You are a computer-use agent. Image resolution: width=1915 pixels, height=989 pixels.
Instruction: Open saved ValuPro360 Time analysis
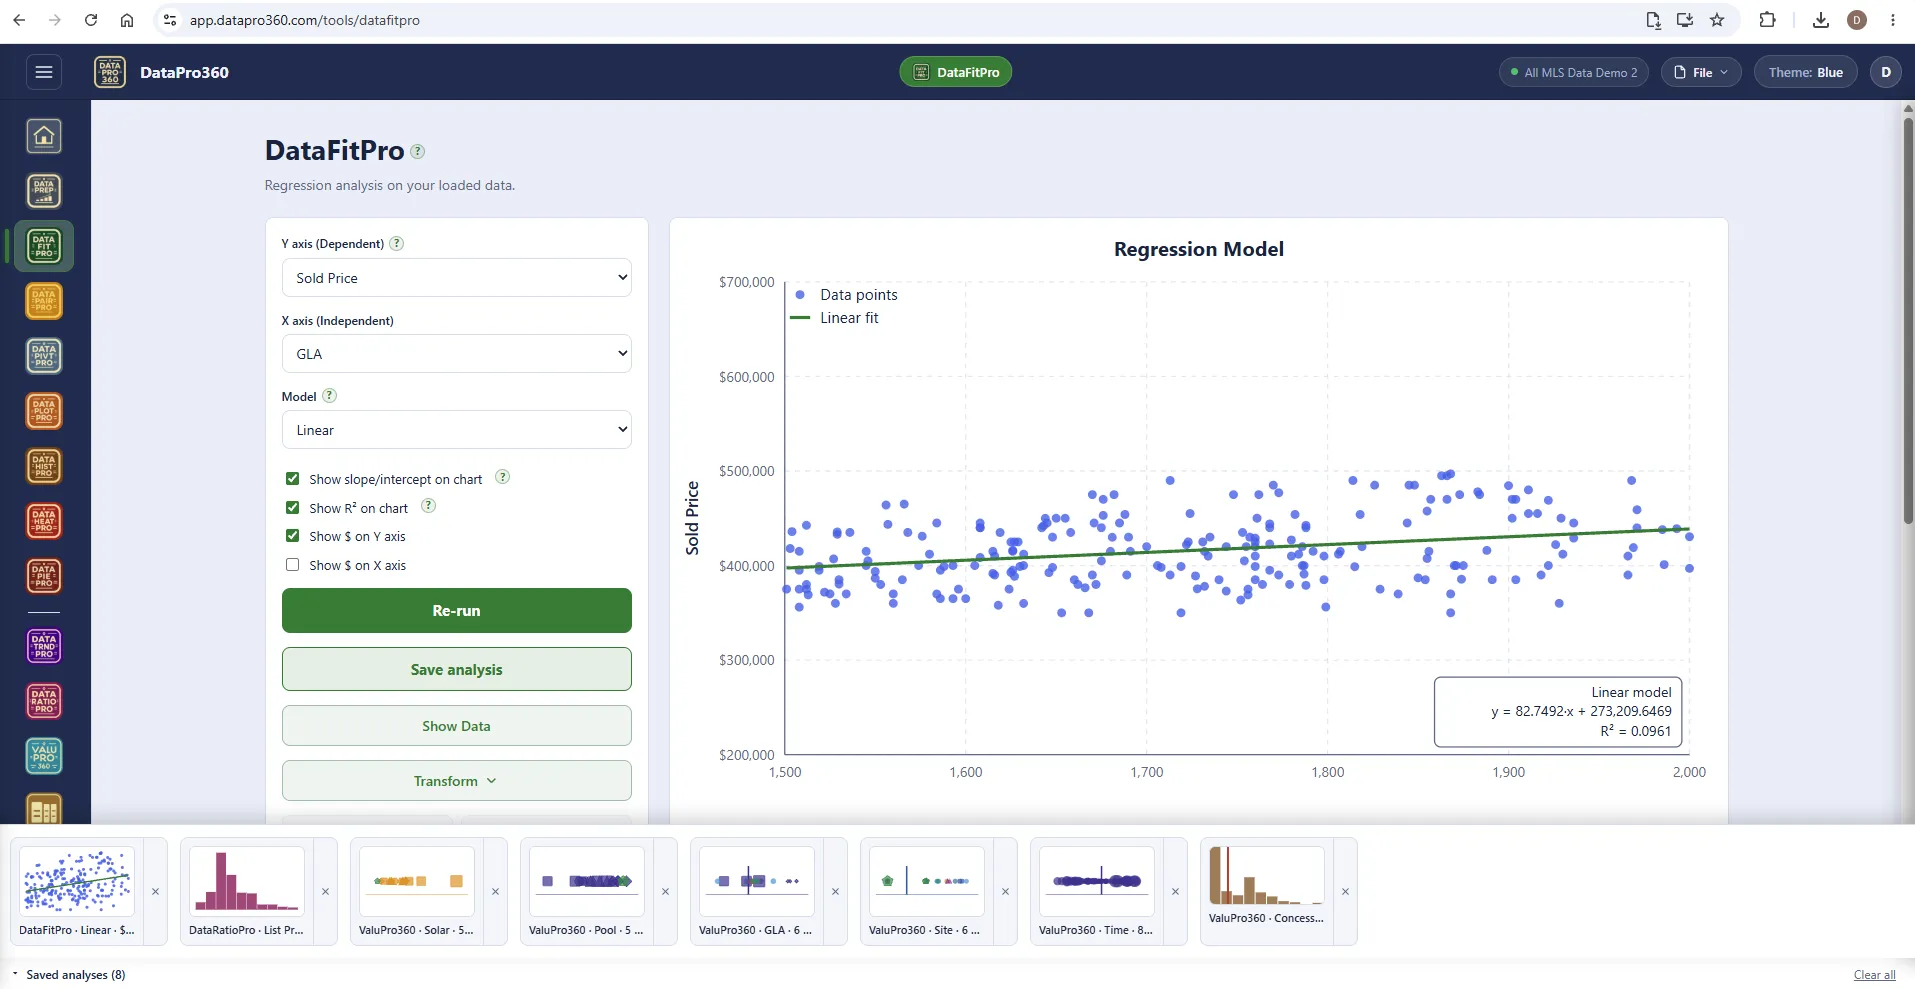tap(1097, 891)
